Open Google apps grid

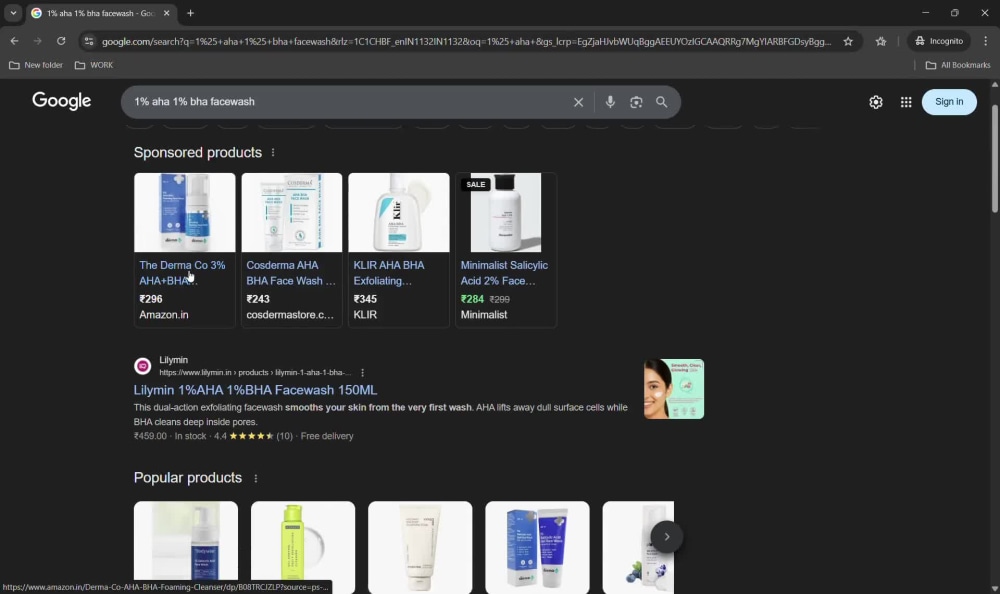pyautogui.click(x=906, y=102)
